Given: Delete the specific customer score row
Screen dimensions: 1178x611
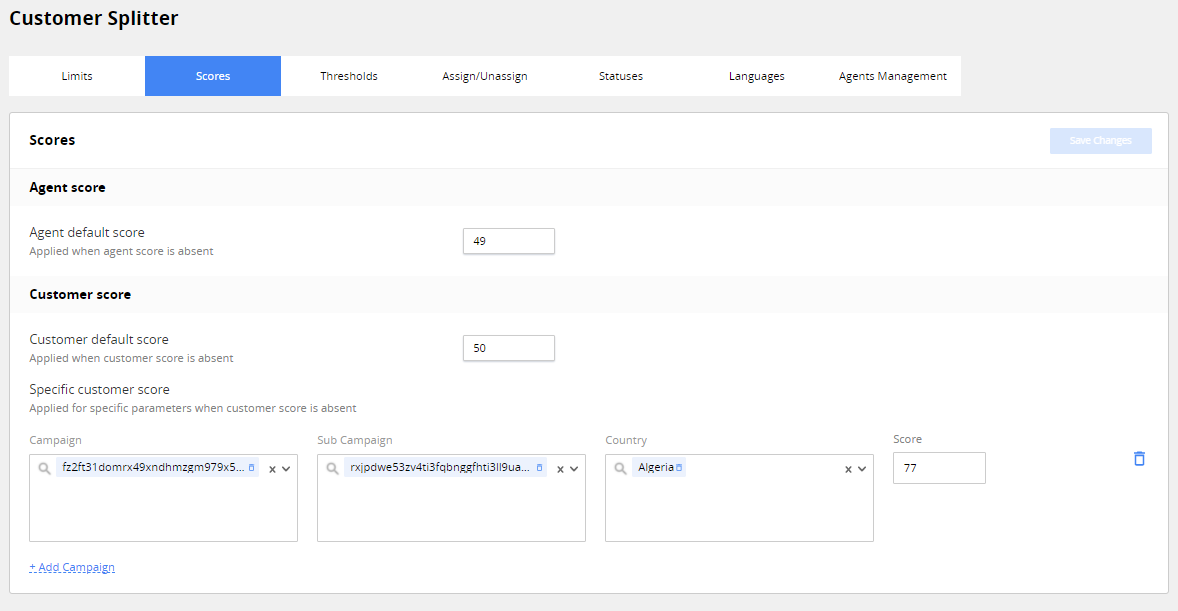Looking at the screenshot, I should (1139, 459).
